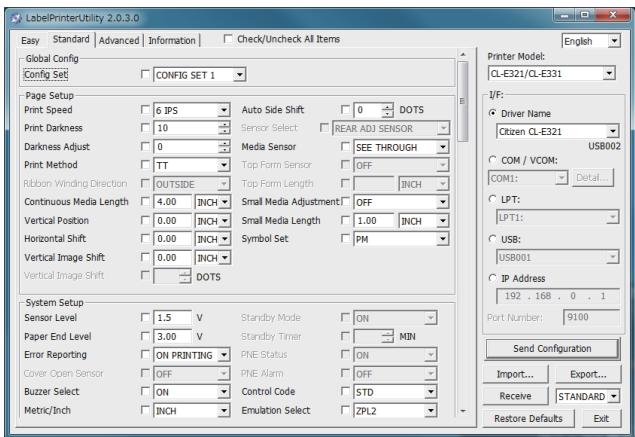Check the Emulation Select checkbox
Image resolution: width=635 pixels, height=437 pixels.
point(345,410)
